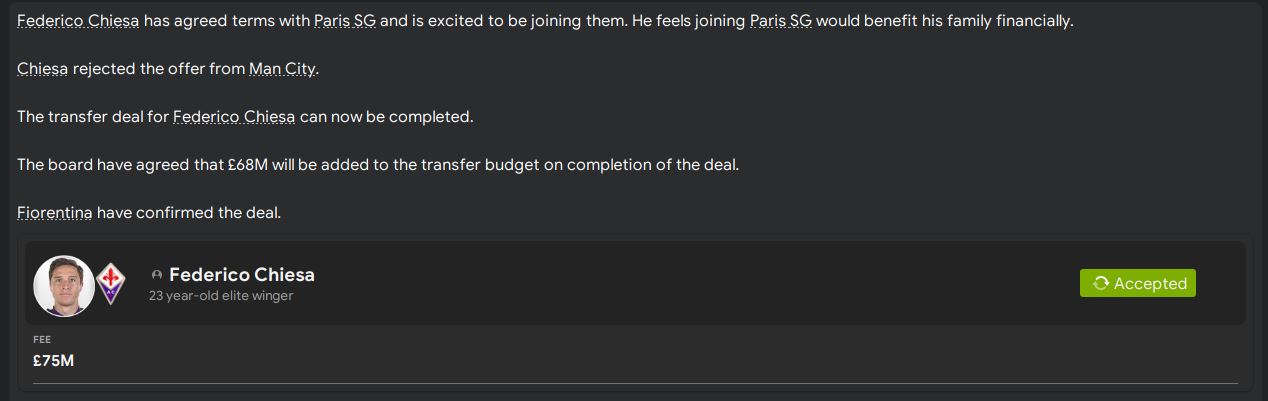Open Federico Chiesa link in first sentence
1268x401 pixels.
tap(78, 21)
